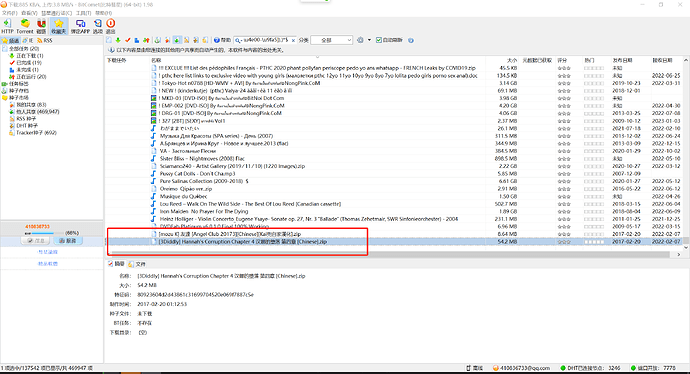Switch to the RSS sidebar tab
Screen dimensions: 690x374
44,40
